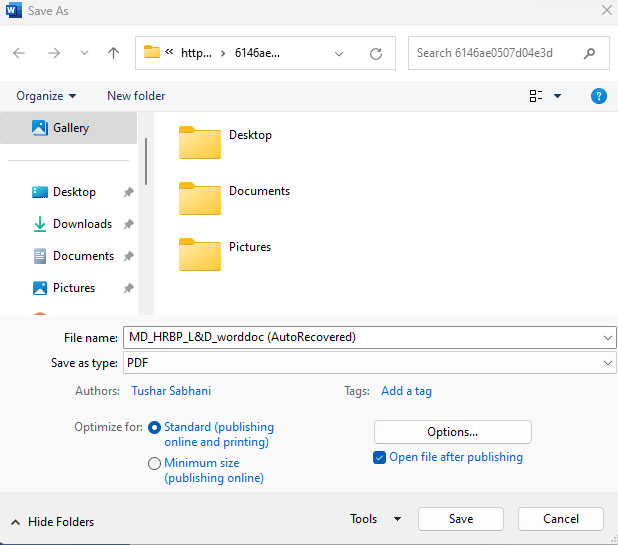Go forward using the right arrow
The image size is (618, 545).
[x=54, y=53]
